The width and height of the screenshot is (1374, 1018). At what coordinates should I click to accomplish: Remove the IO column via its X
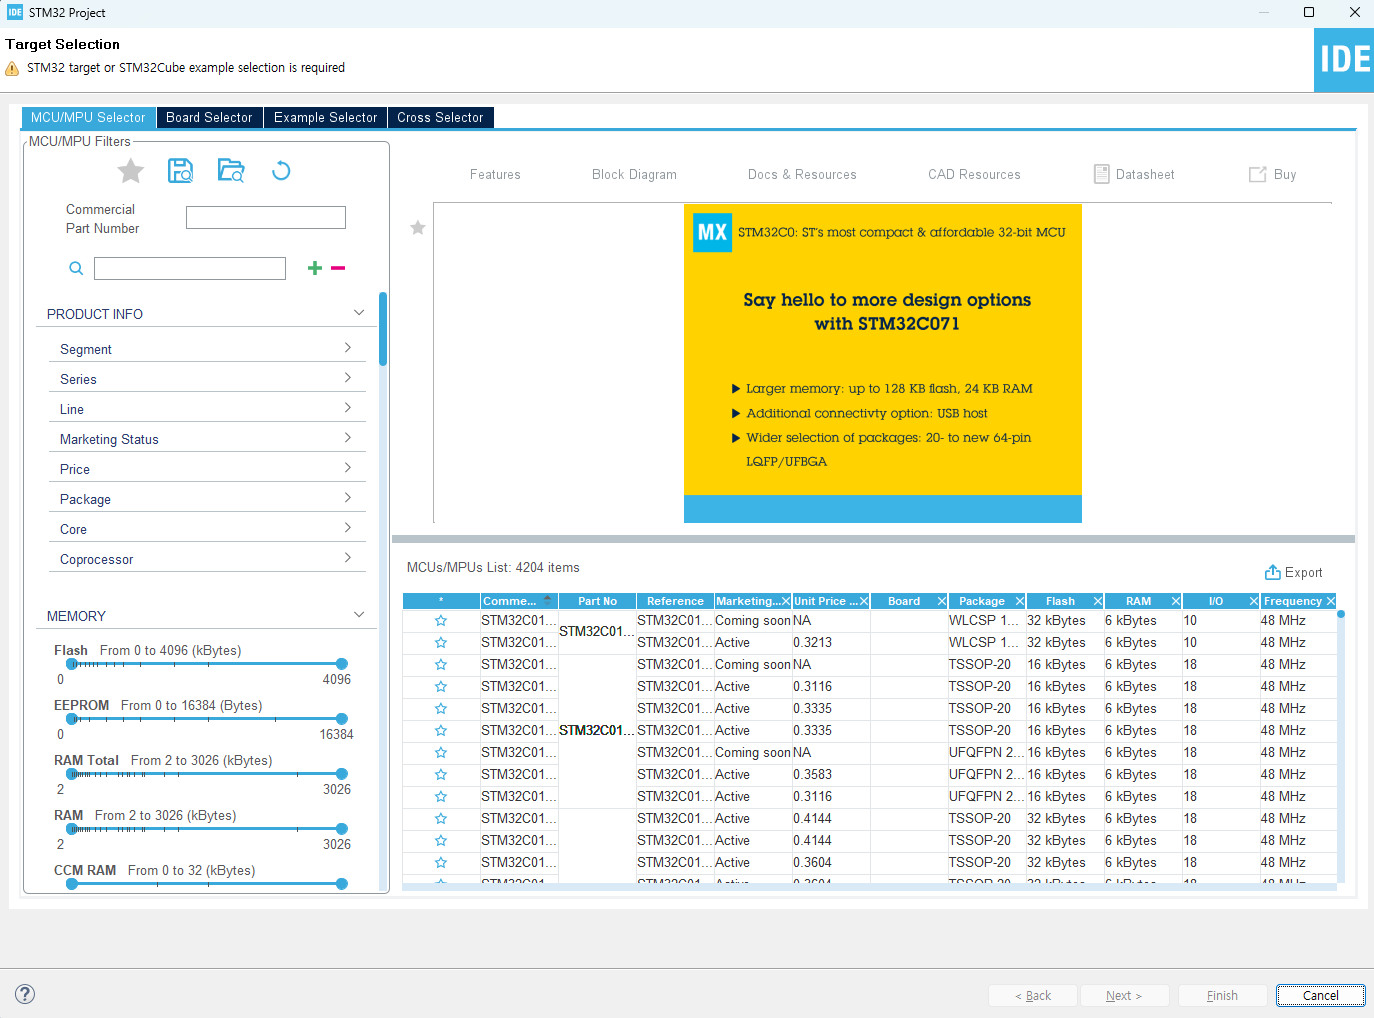[1254, 601]
